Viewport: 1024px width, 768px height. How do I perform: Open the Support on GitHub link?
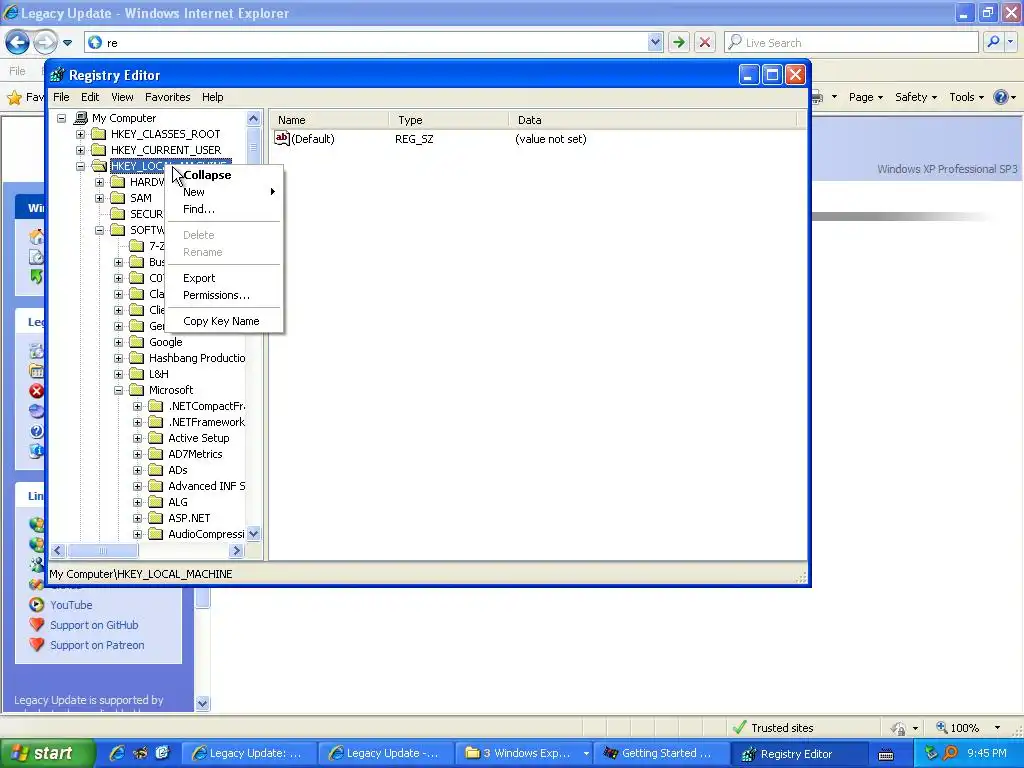click(x=94, y=625)
